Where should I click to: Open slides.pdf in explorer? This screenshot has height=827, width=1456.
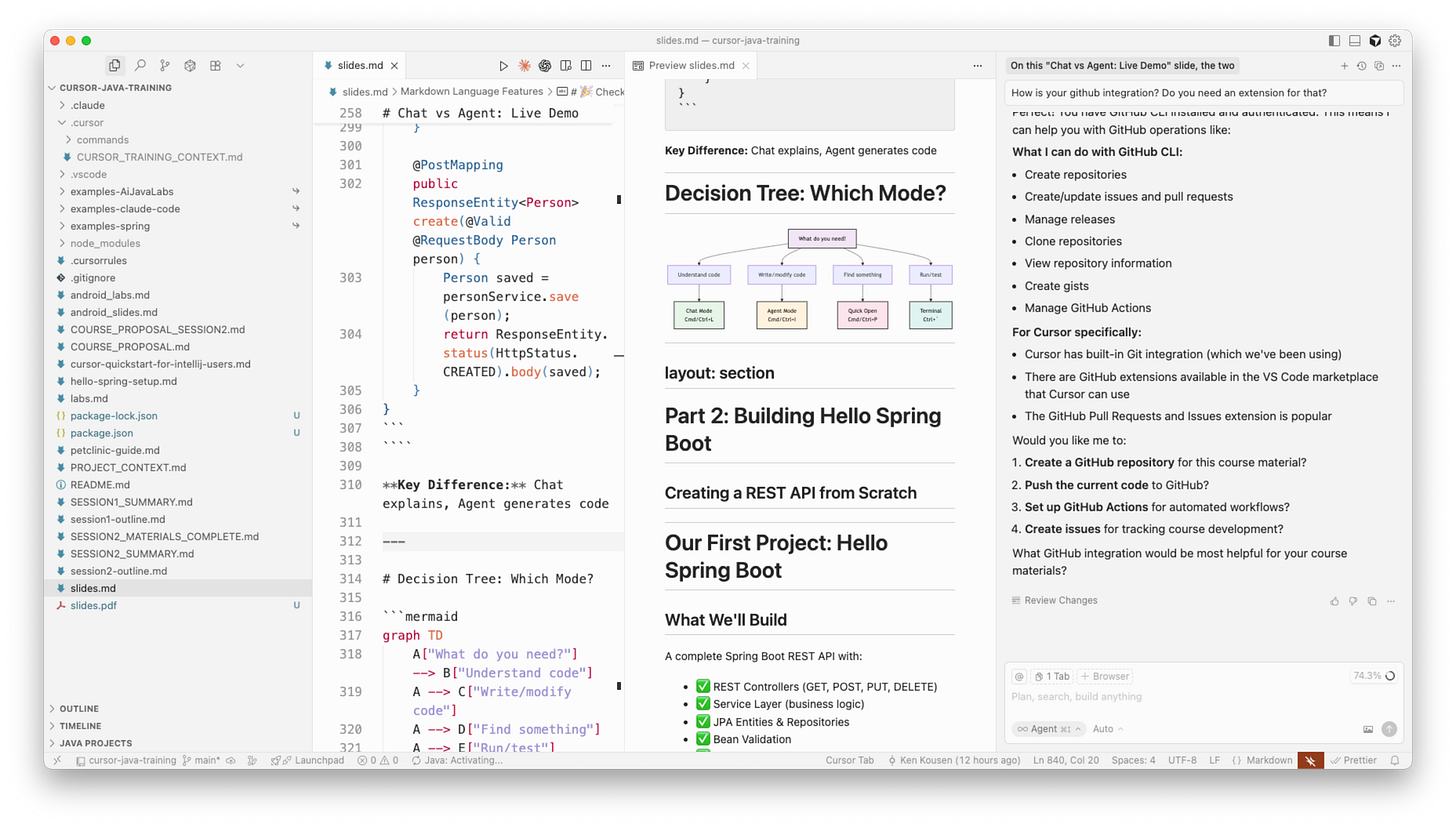[177, 606]
